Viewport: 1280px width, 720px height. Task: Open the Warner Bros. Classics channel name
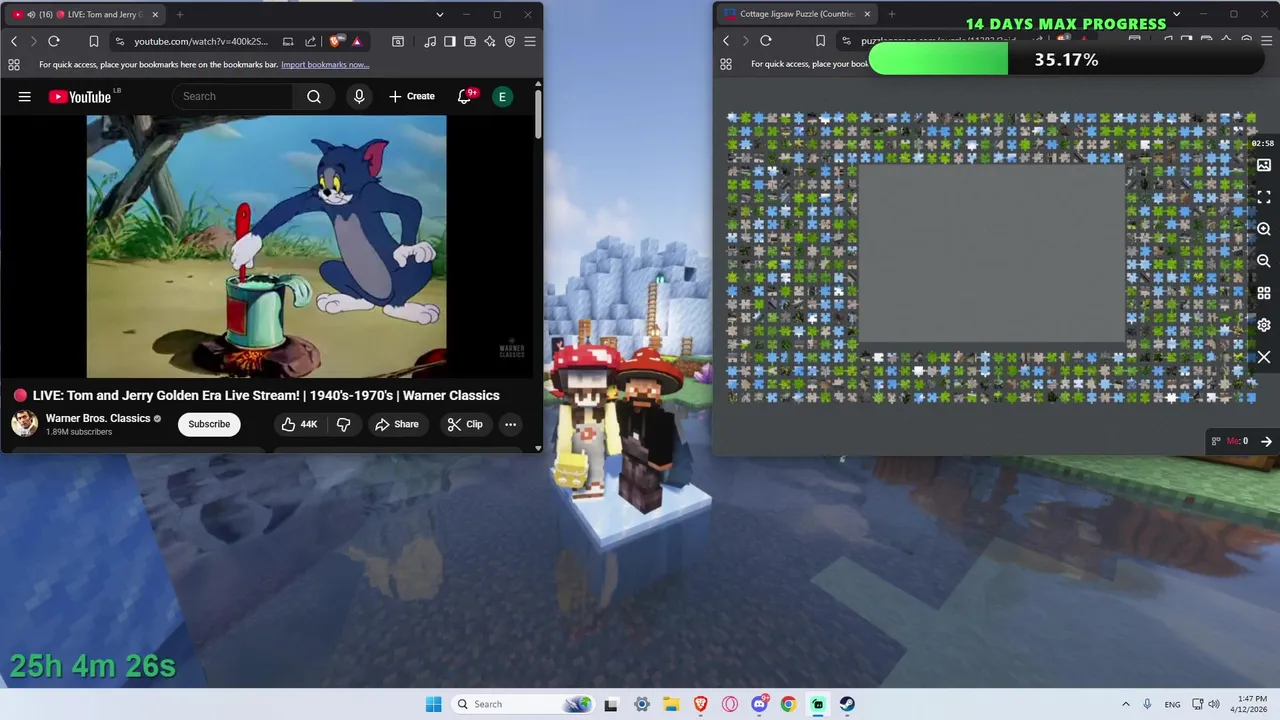(x=98, y=418)
